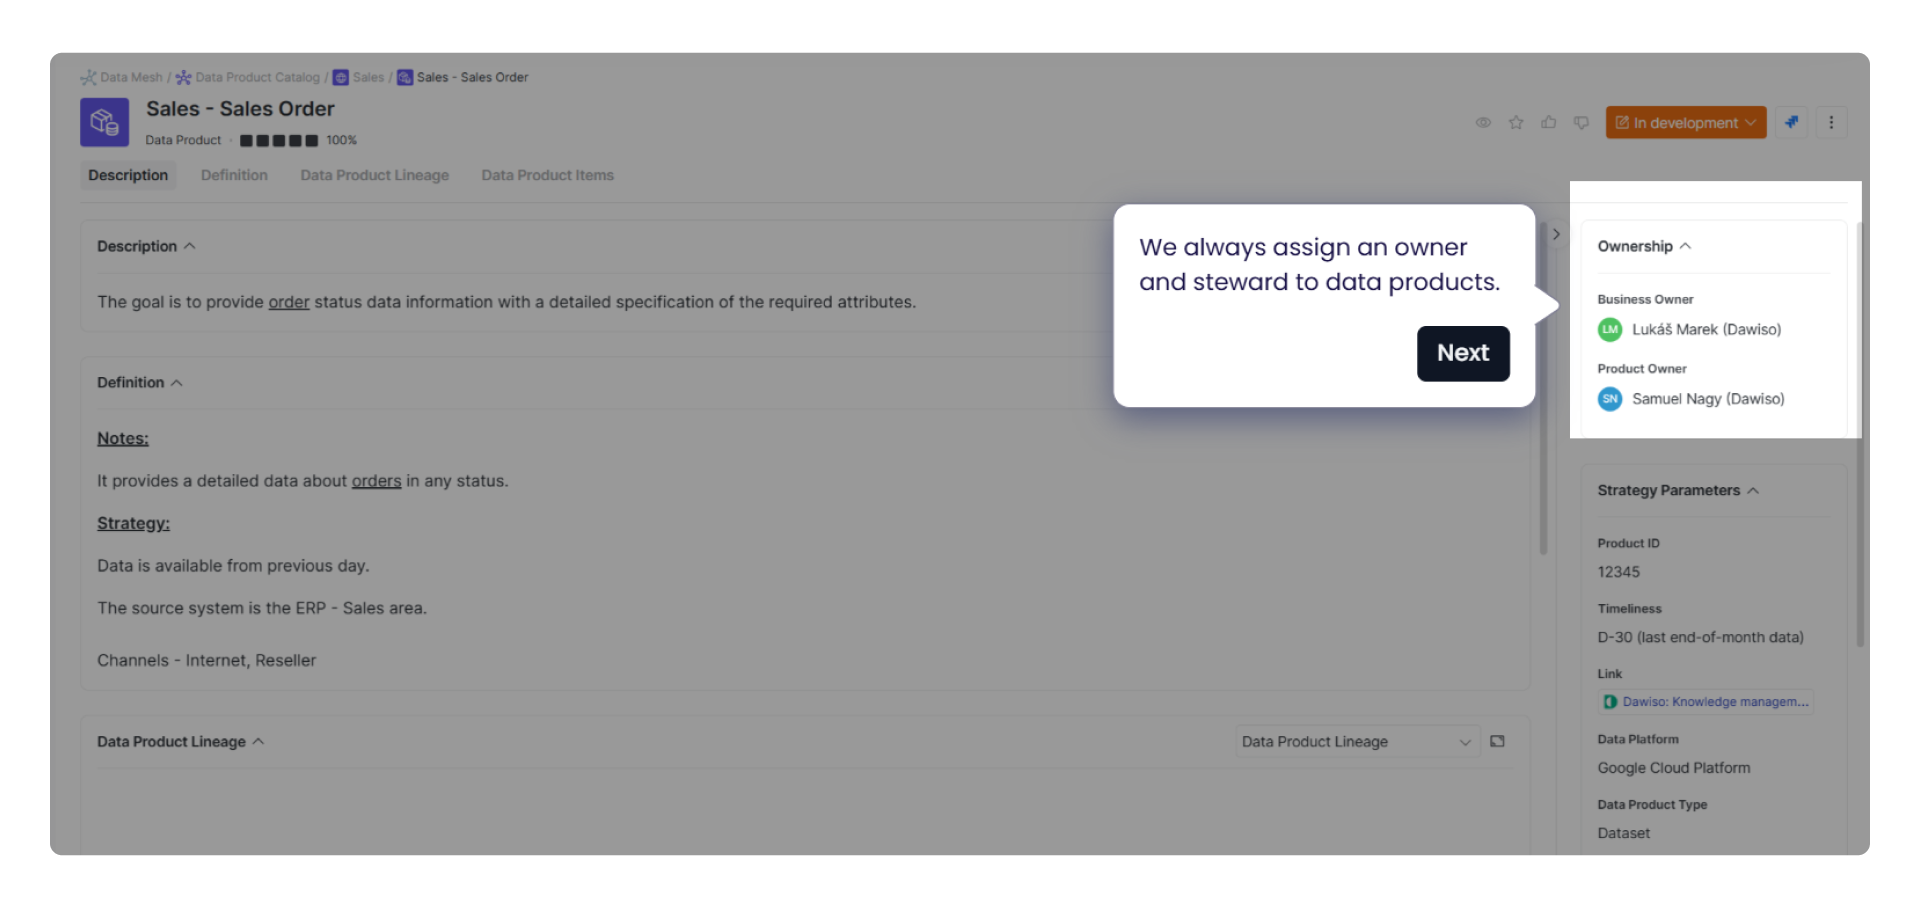Screen dimensions: 1920x907
Task: Click Data Product Catalog in the breadcrumb
Action: 257,77
